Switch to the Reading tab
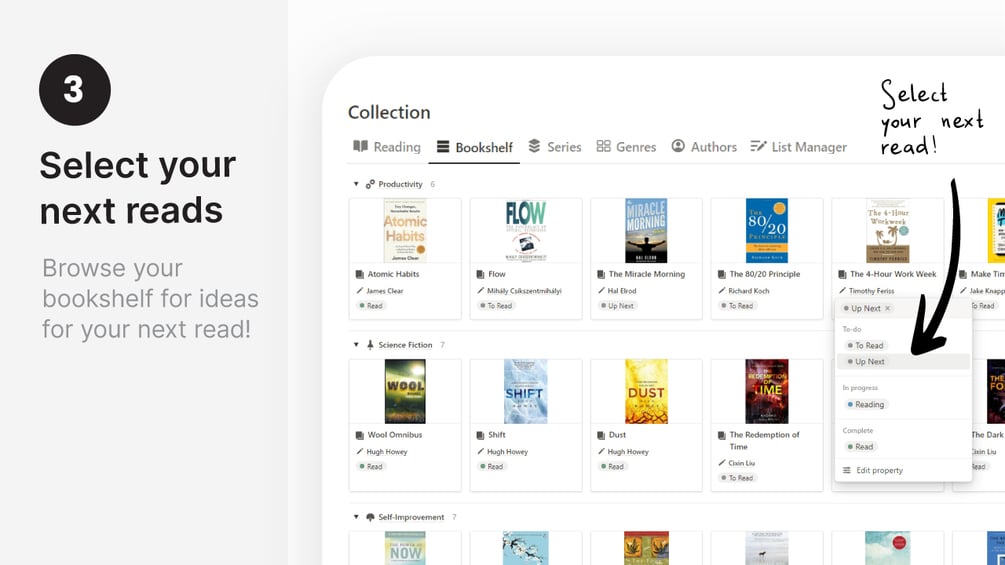Image resolution: width=1005 pixels, height=565 pixels. point(387,147)
